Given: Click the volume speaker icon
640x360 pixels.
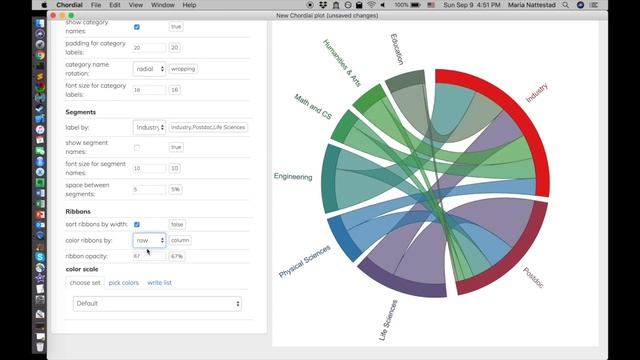Looking at the screenshot, I should 383,5.
